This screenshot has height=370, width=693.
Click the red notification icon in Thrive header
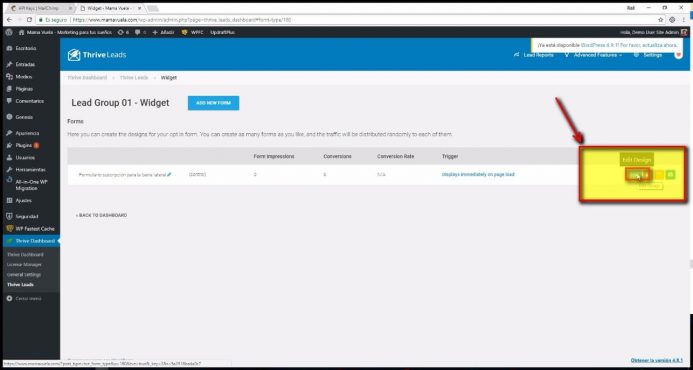click(679, 55)
